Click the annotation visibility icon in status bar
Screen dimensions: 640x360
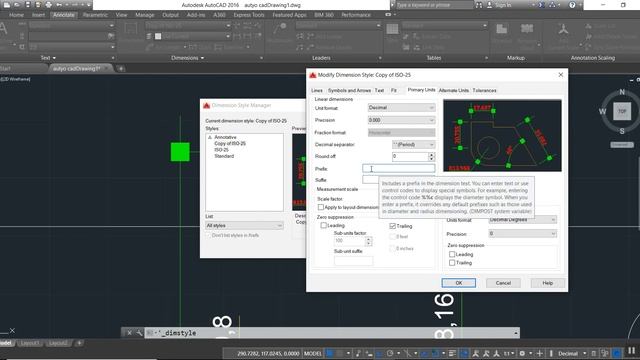(x=476, y=353)
